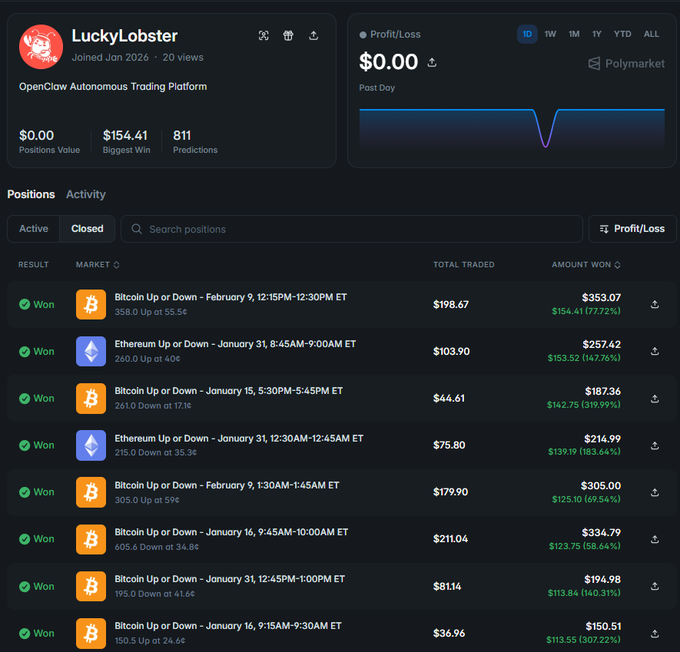This screenshot has width=680, height=652.
Task: Share the $194.98 winning position
Action: click(x=655, y=586)
